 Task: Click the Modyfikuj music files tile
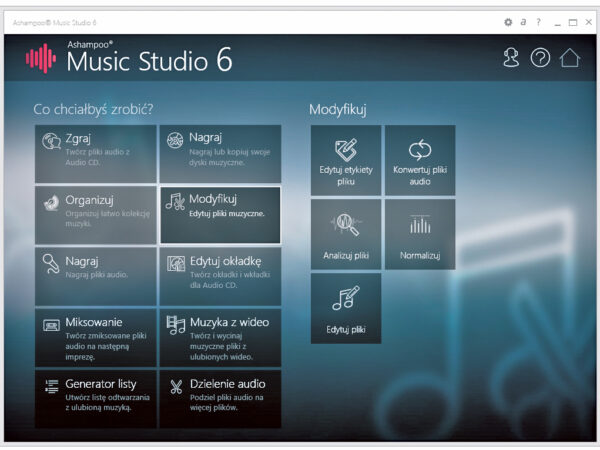pyautogui.click(x=220, y=214)
